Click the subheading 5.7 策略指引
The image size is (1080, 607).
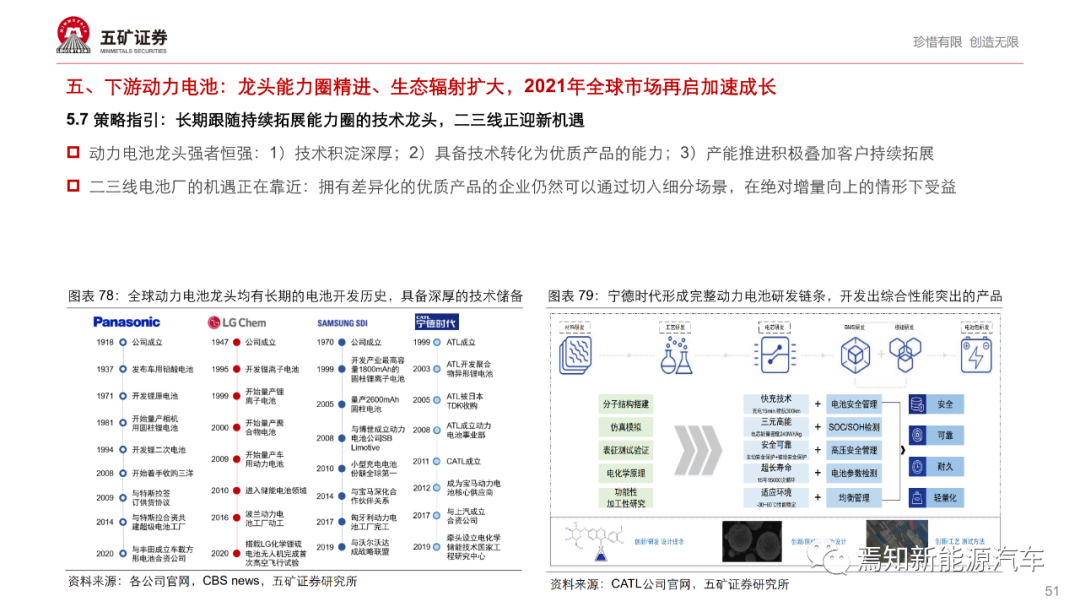[x=325, y=121]
